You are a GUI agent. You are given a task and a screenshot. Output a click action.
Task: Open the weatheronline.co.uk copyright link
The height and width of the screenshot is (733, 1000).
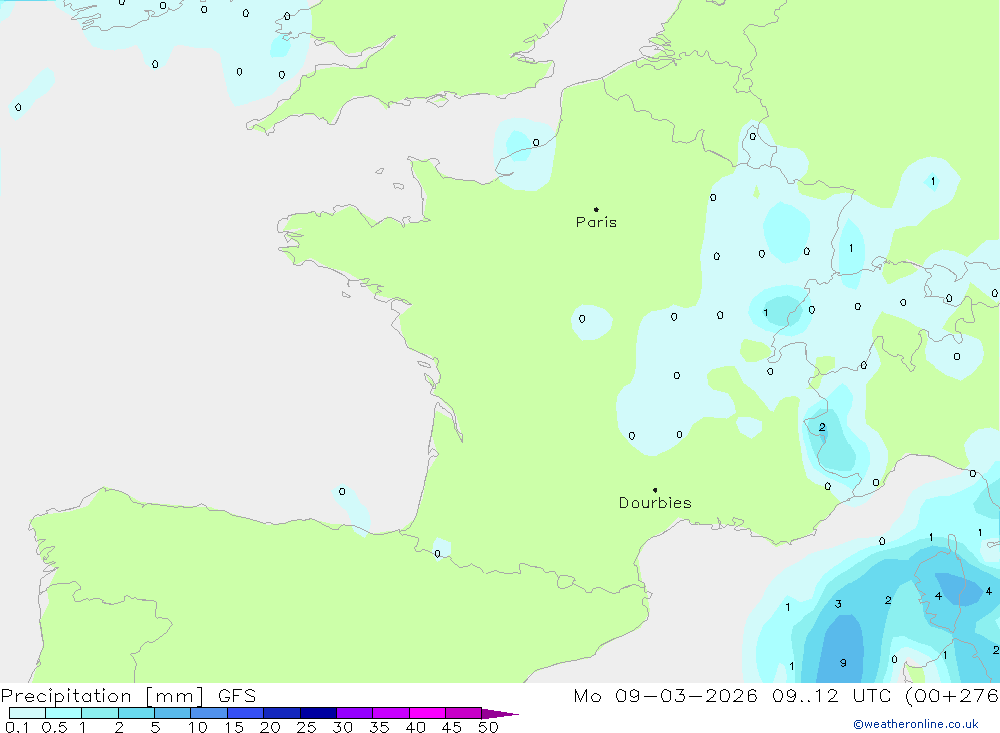(x=916, y=724)
